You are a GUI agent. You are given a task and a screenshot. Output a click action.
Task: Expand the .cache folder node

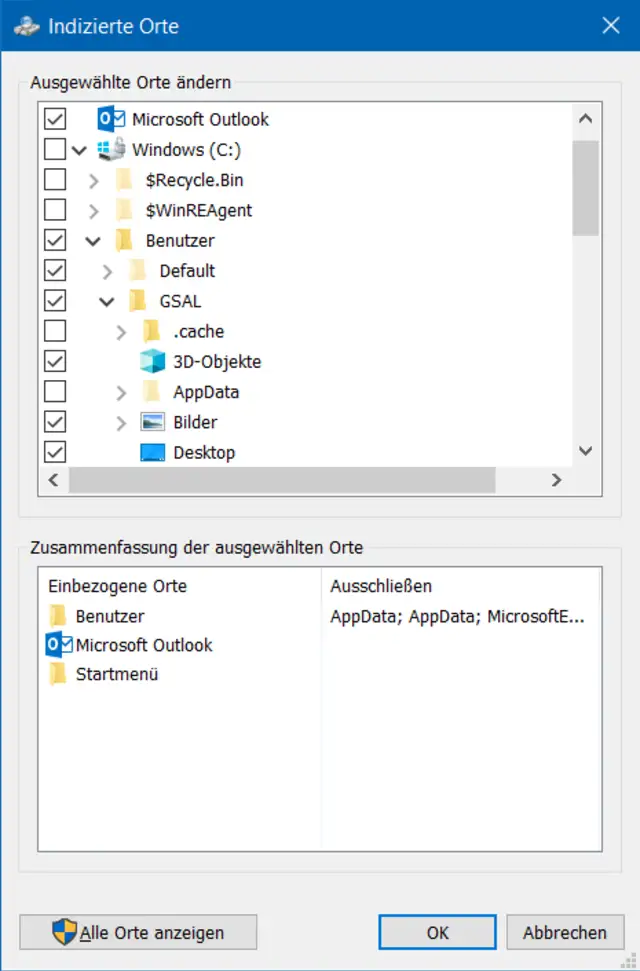click(x=121, y=332)
